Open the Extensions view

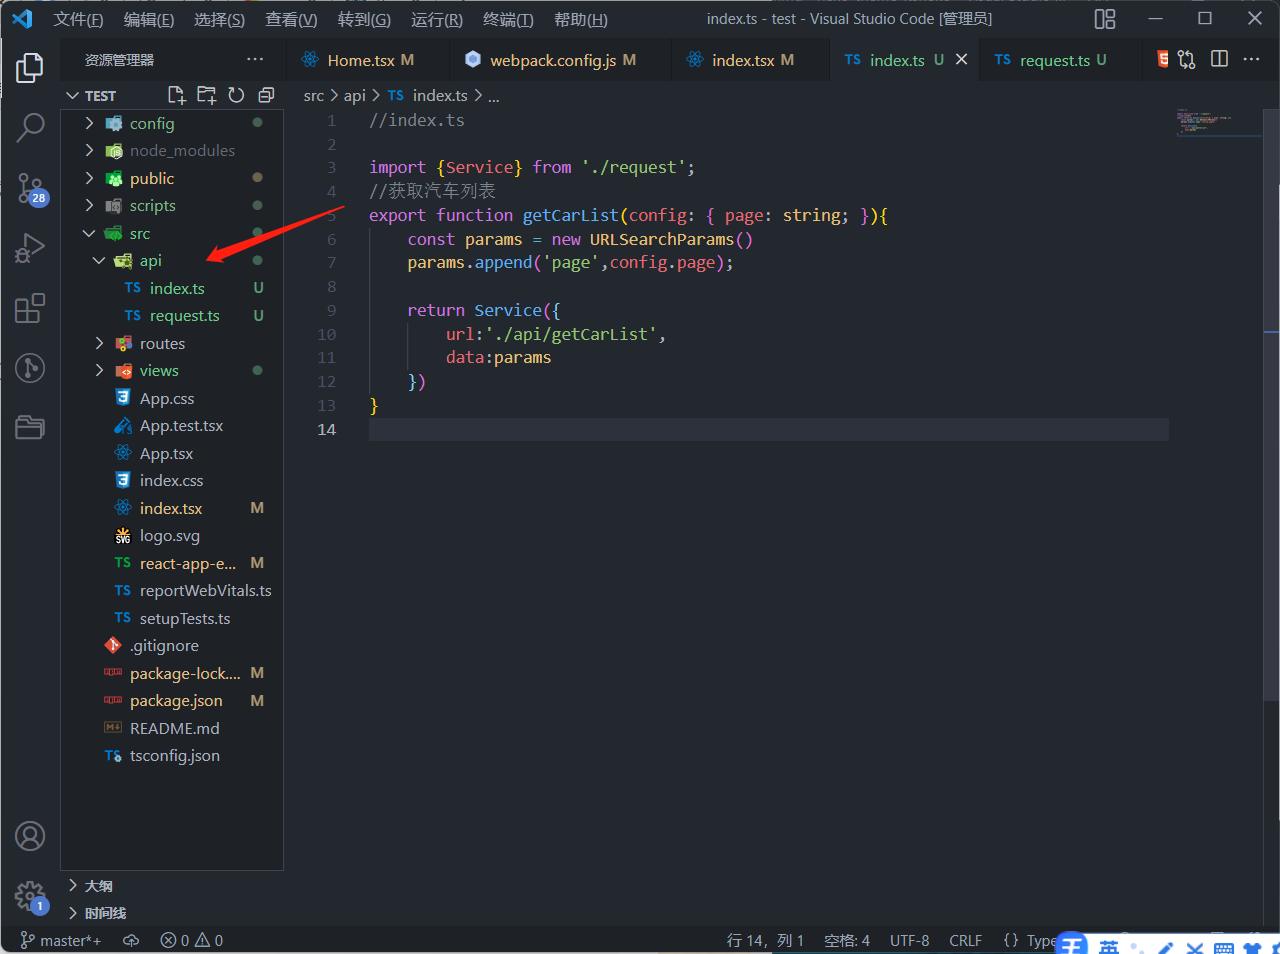(x=30, y=308)
